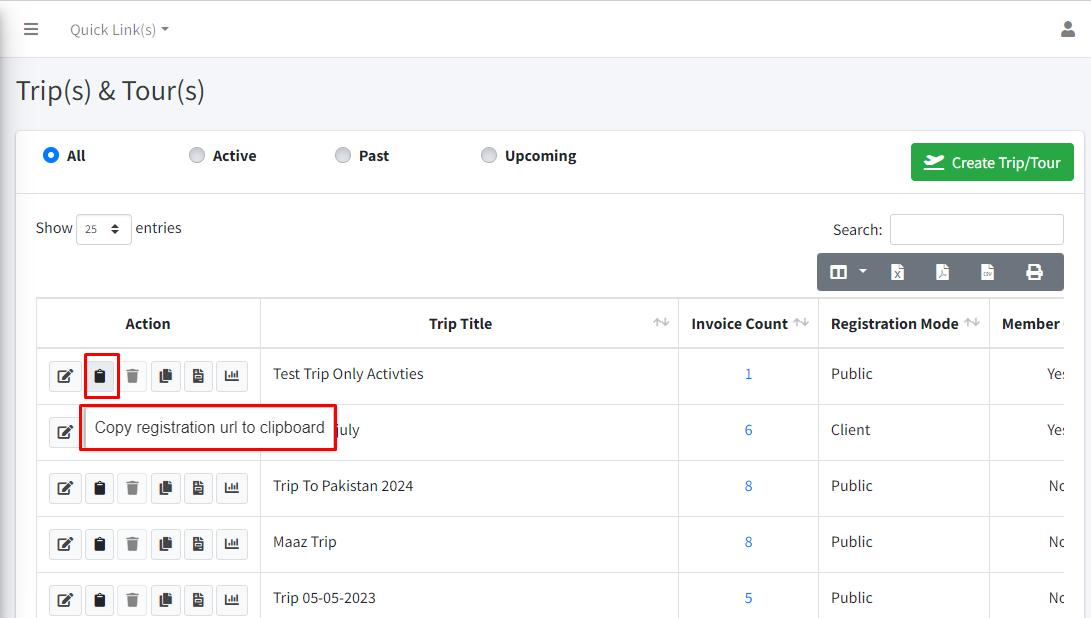The image size is (1091, 618).
Task: Export table to Excel
Action: pos(897,272)
